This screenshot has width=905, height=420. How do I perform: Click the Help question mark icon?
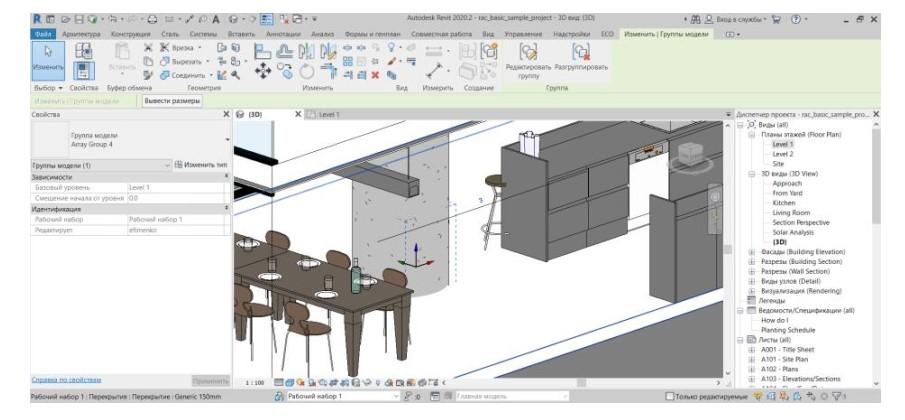796,19
